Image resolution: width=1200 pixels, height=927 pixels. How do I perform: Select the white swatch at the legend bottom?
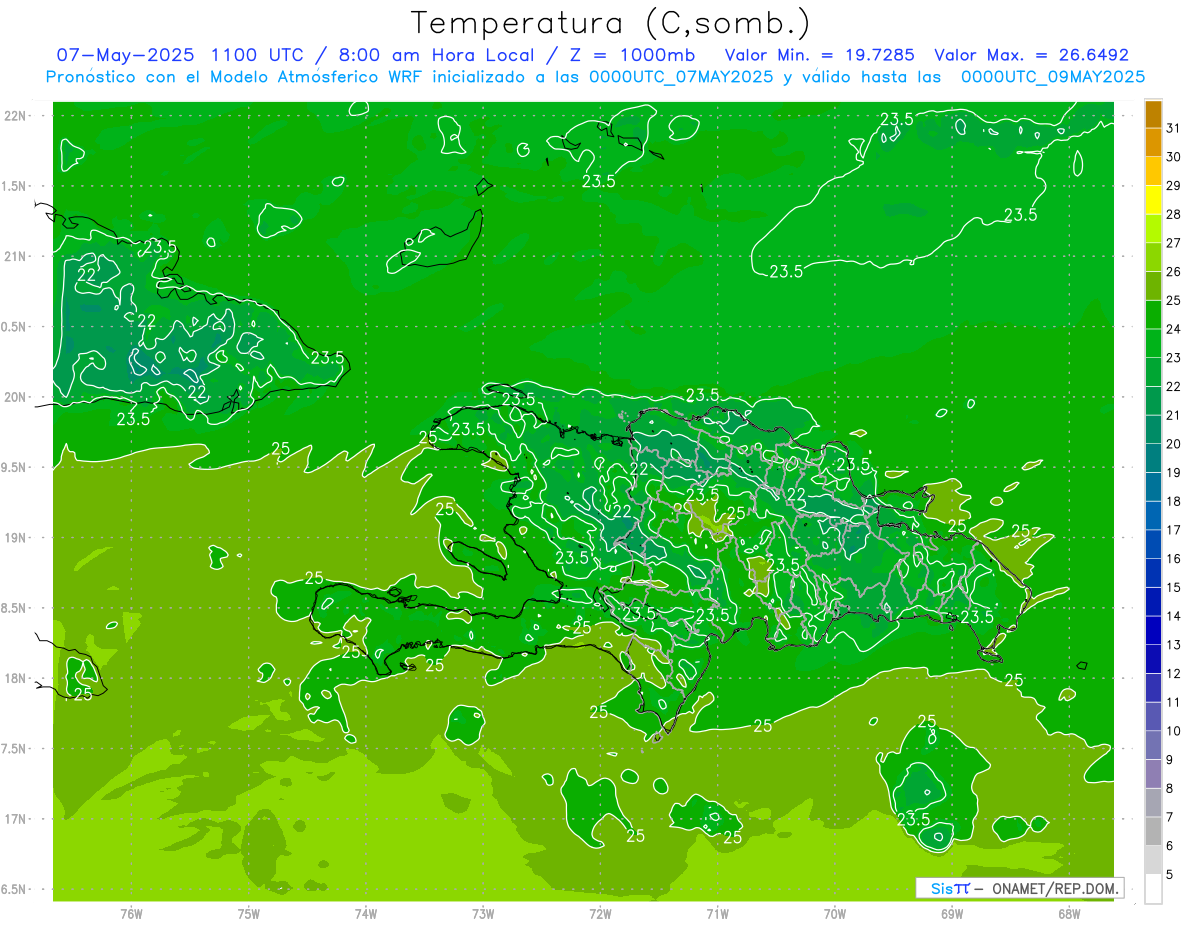coord(1153,888)
